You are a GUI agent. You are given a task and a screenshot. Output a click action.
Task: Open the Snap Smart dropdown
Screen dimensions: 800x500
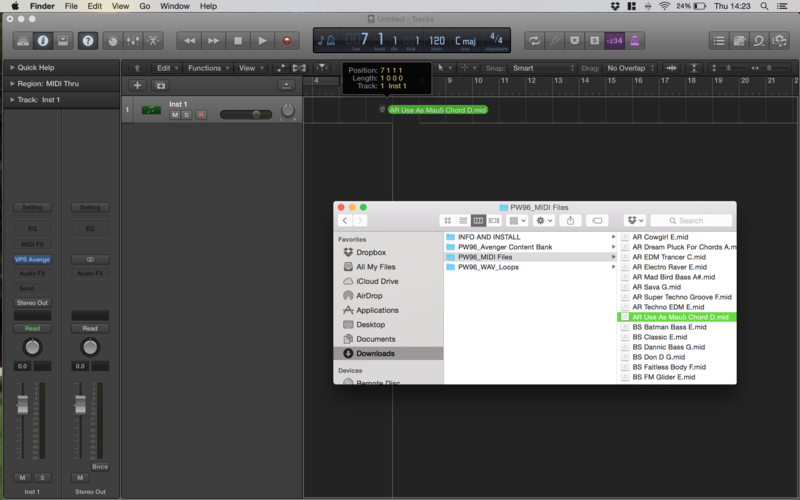tap(540, 68)
